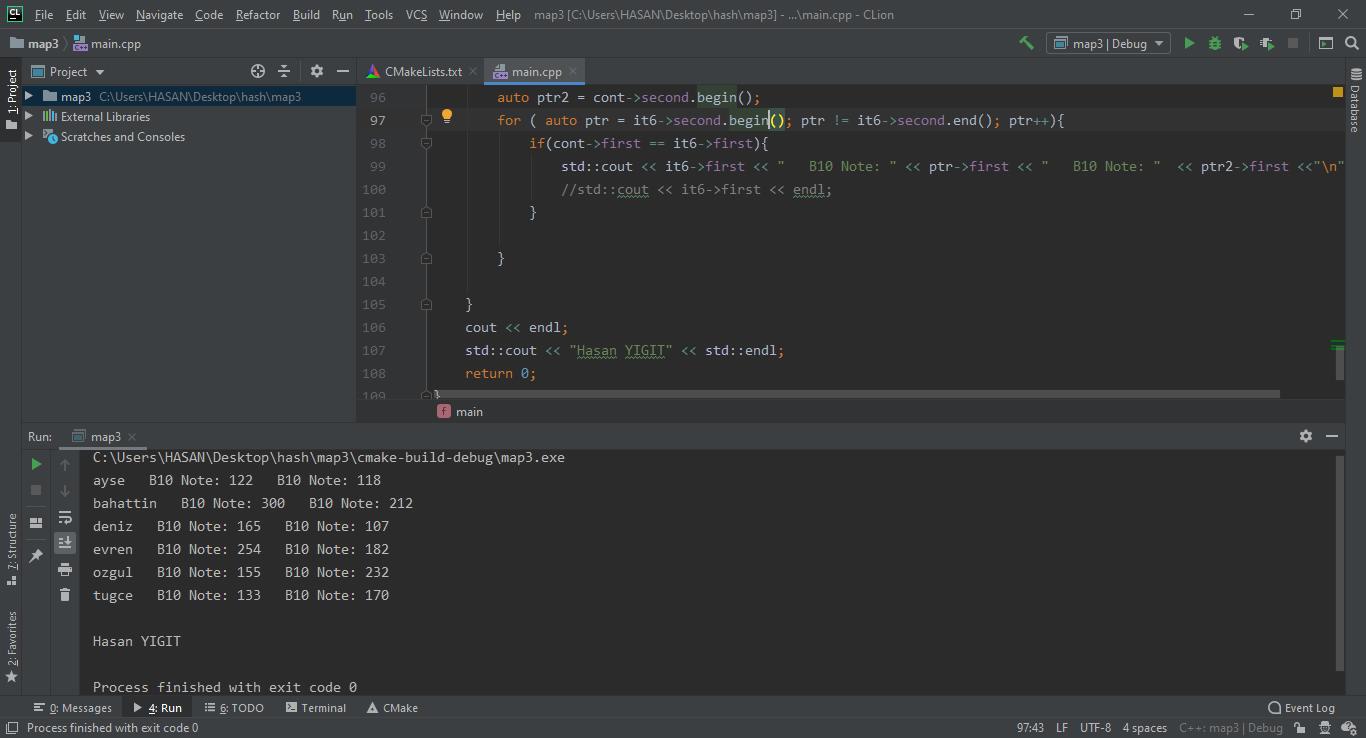The width and height of the screenshot is (1366, 738).
Task: Open Run tool window settings gear
Action: (1305, 436)
